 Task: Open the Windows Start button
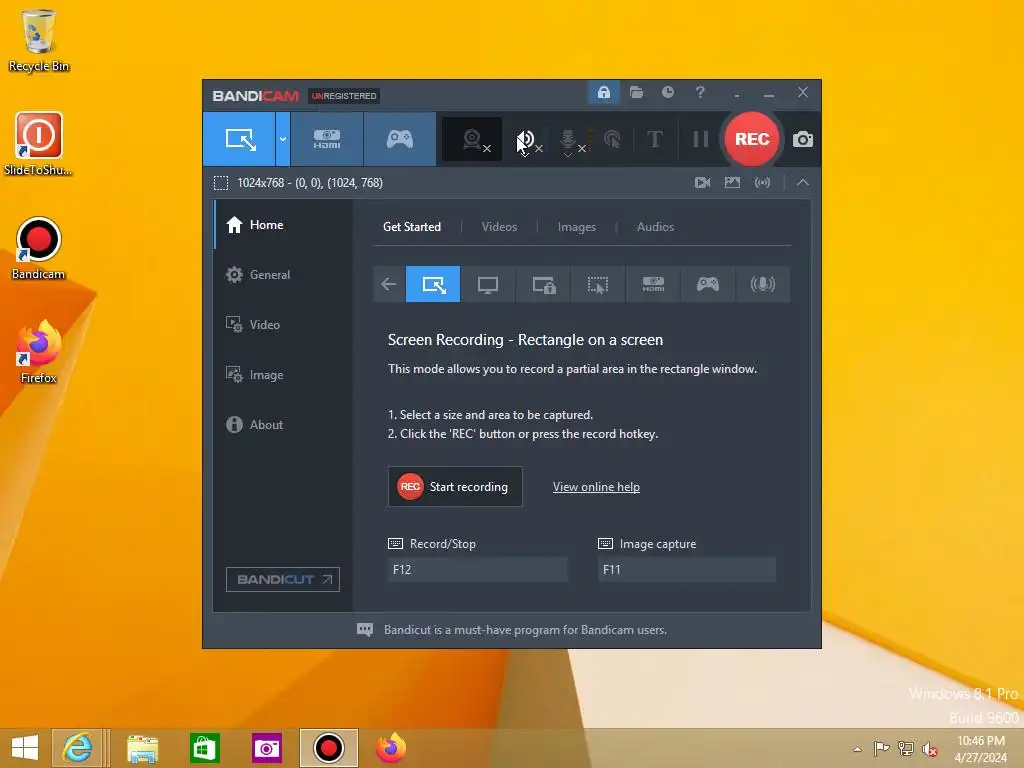[25, 748]
